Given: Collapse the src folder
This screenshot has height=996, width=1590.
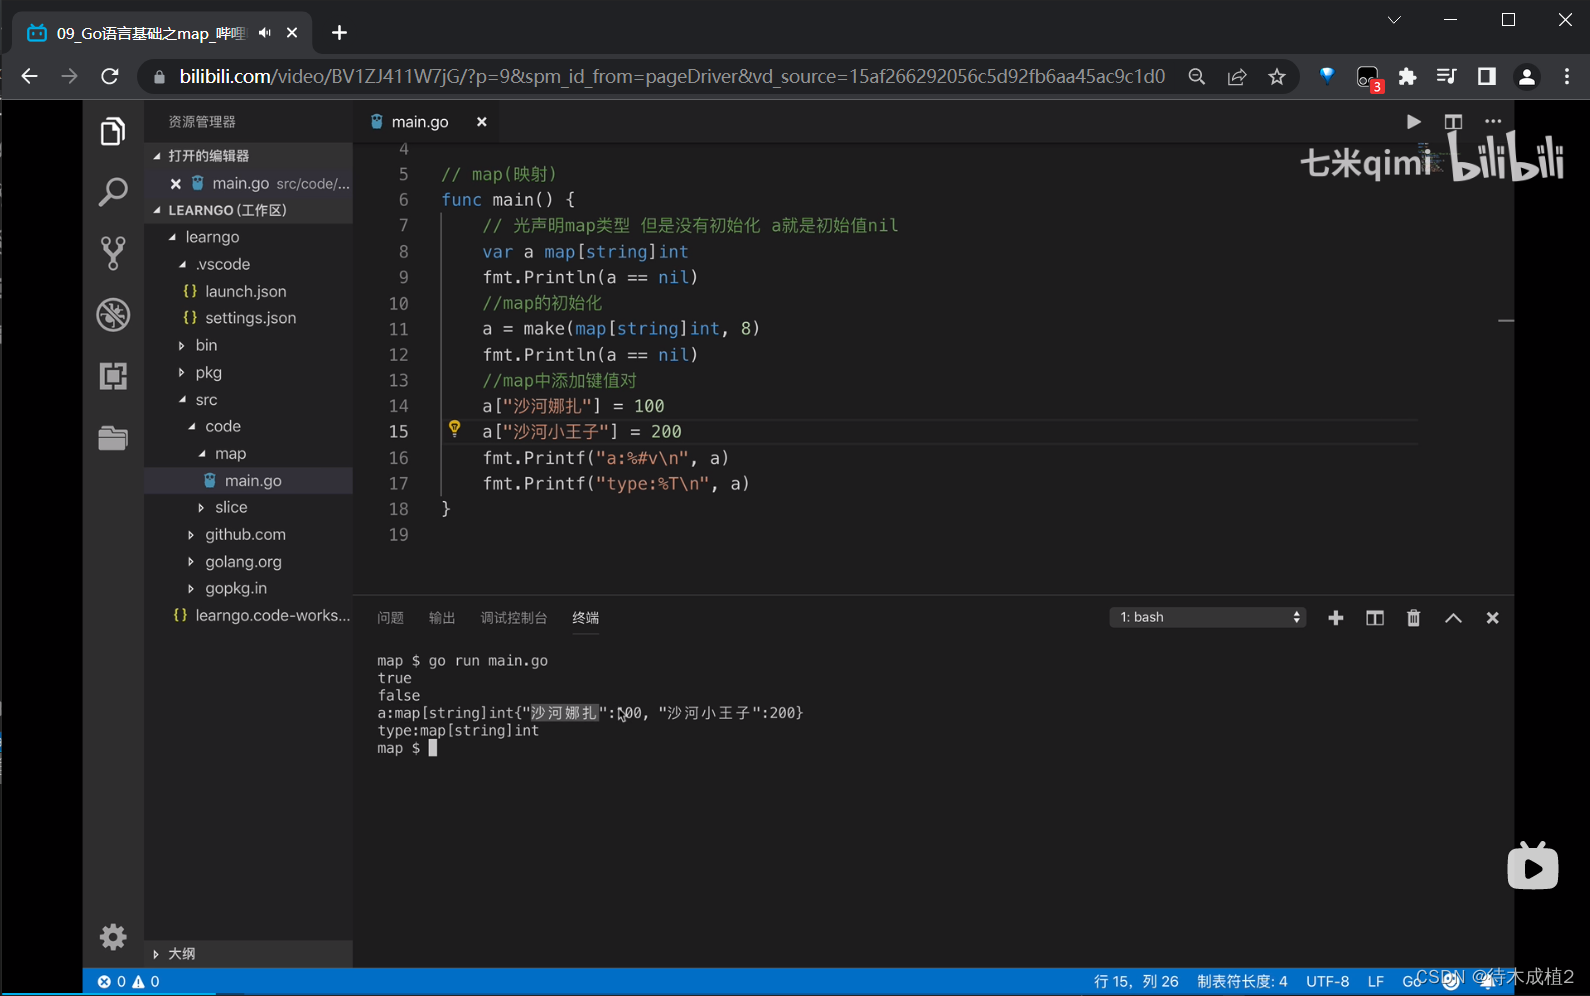Looking at the screenshot, I should point(182,399).
